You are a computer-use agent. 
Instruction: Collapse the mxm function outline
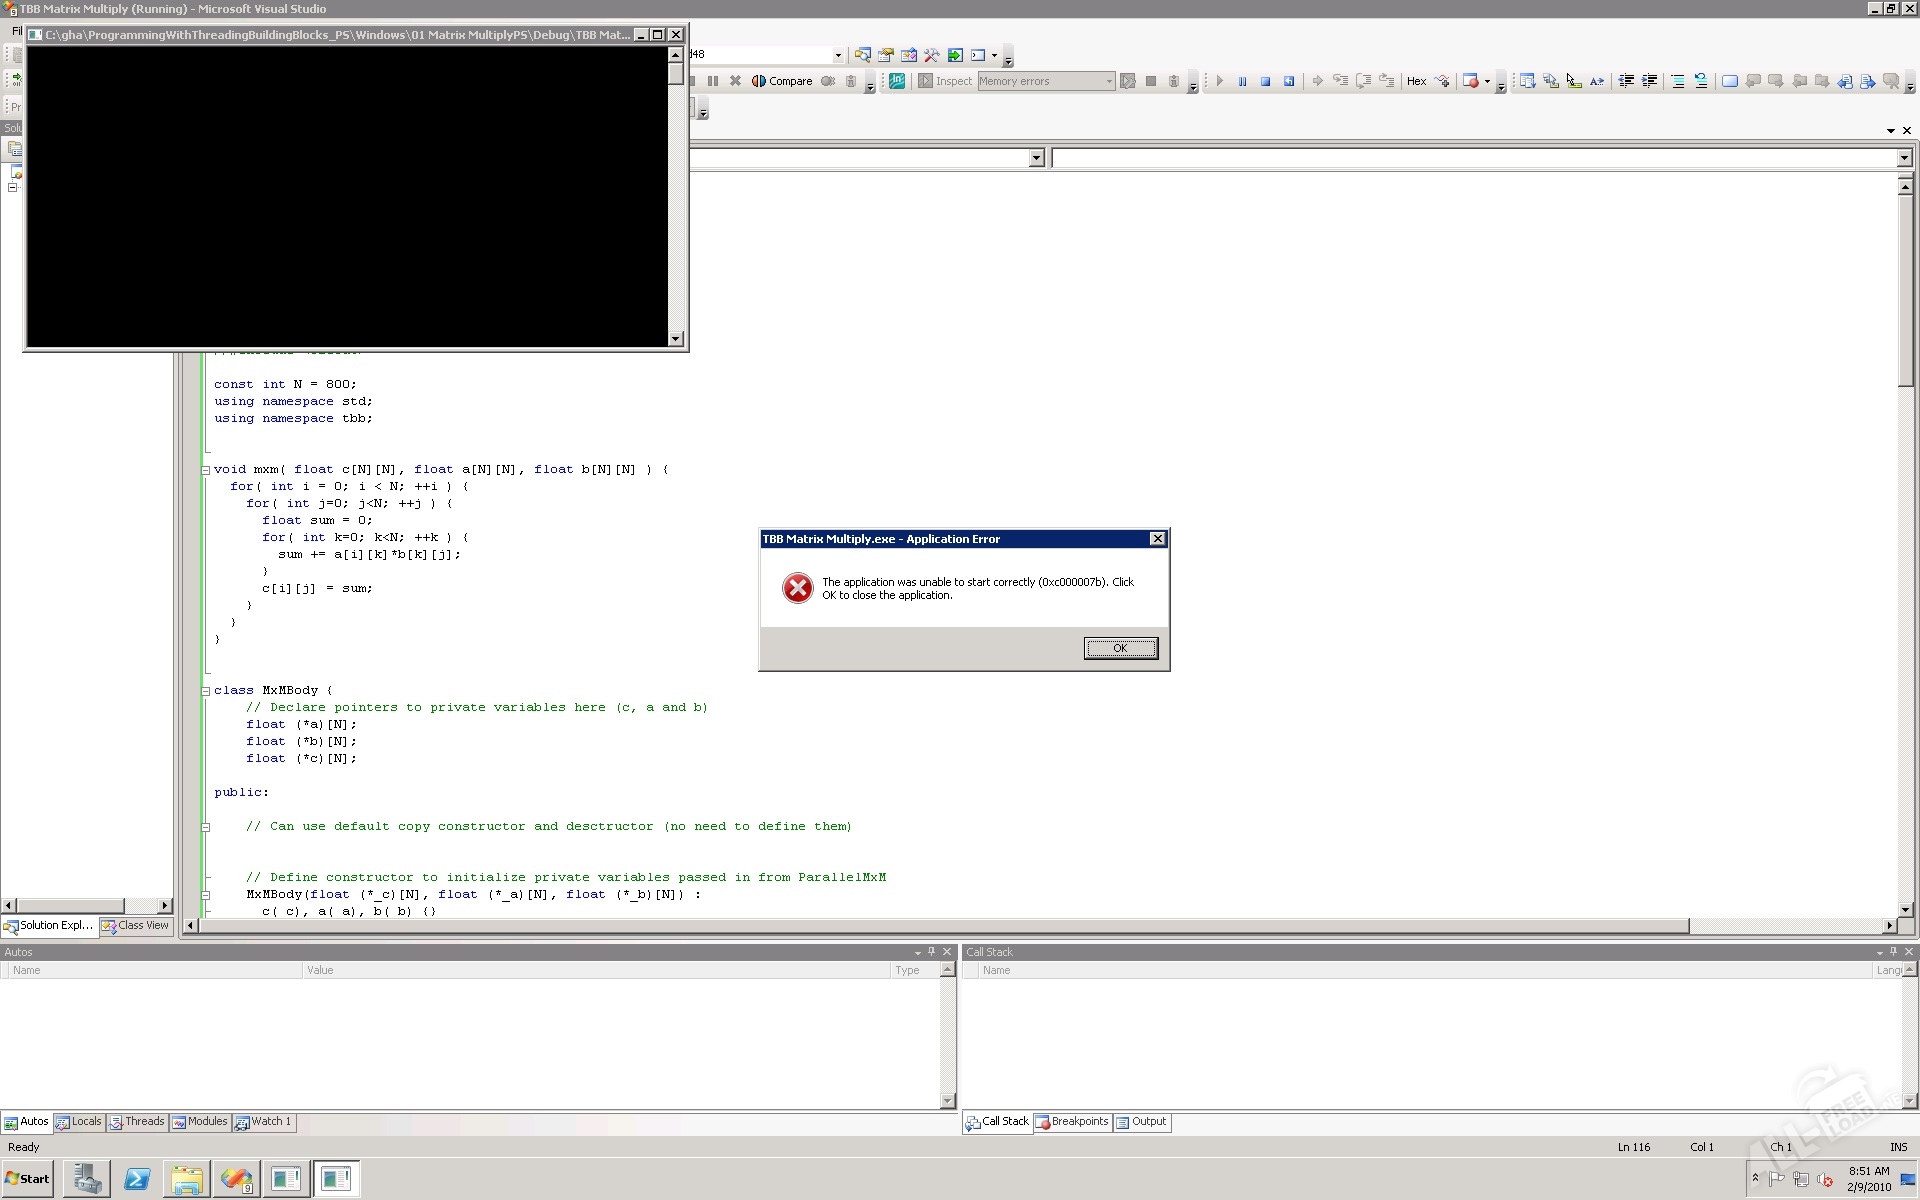(206, 470)
